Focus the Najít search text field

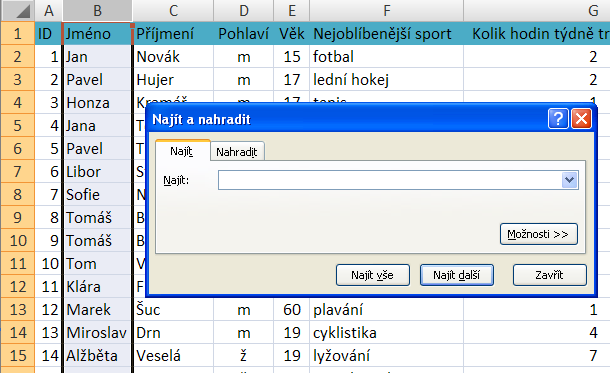coord(390,180)
